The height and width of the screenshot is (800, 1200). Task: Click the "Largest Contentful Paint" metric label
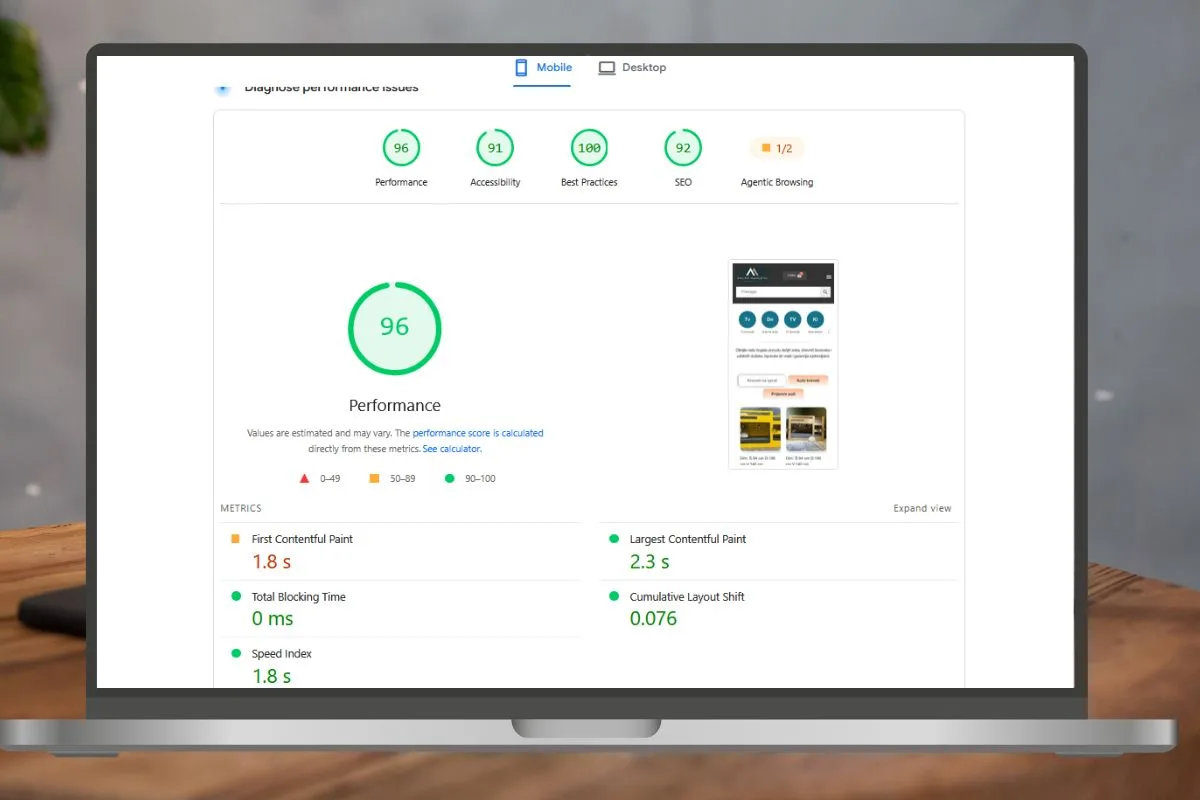(x=688, y=539)
